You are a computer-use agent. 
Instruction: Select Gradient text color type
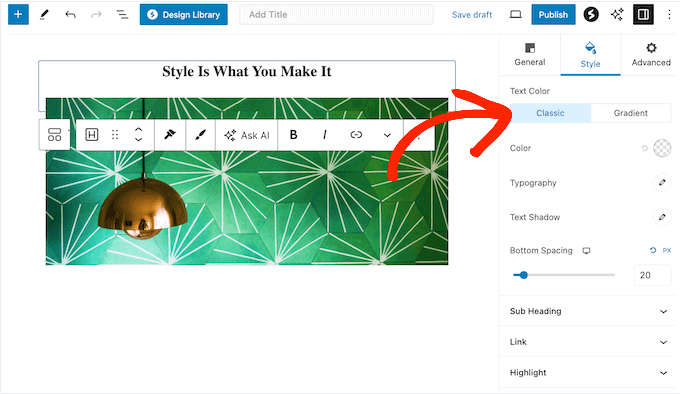(x=631, y=113)
